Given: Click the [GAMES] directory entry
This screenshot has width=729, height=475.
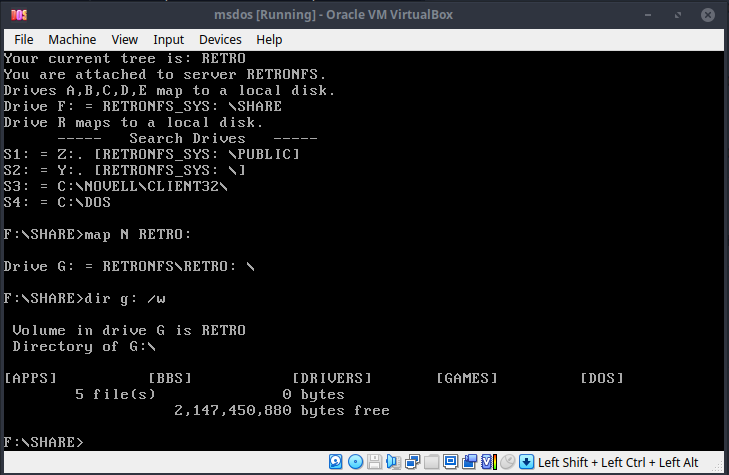Looking at the screenshot, I should tap(467, 378).
